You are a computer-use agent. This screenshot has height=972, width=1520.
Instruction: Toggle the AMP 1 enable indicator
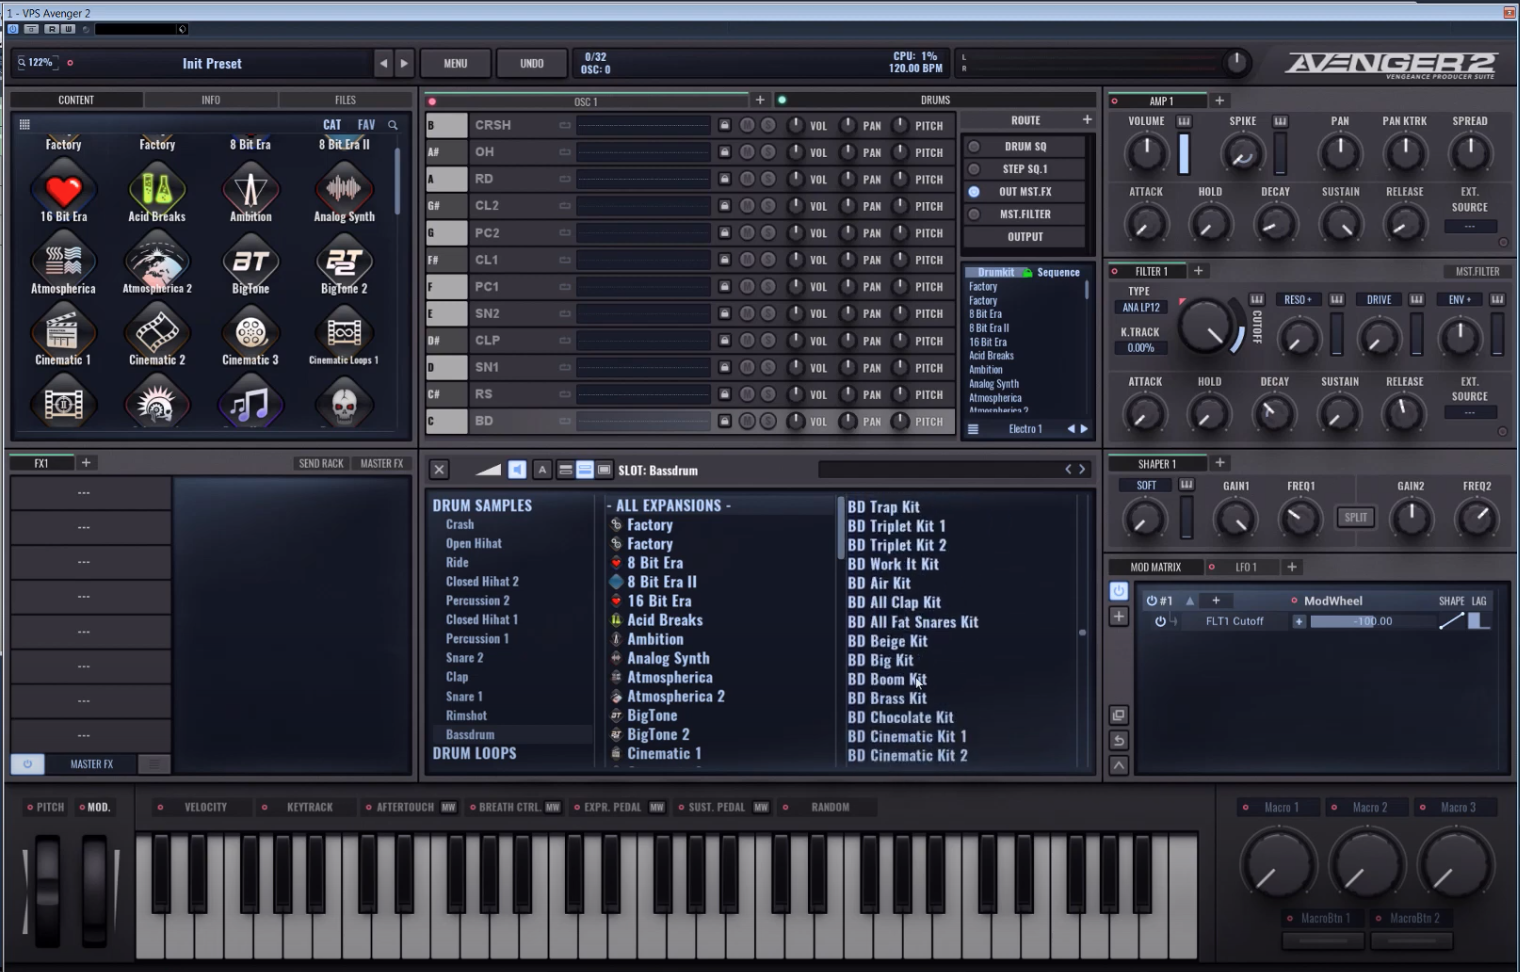pyautogui.click(x=1115, y=101)
